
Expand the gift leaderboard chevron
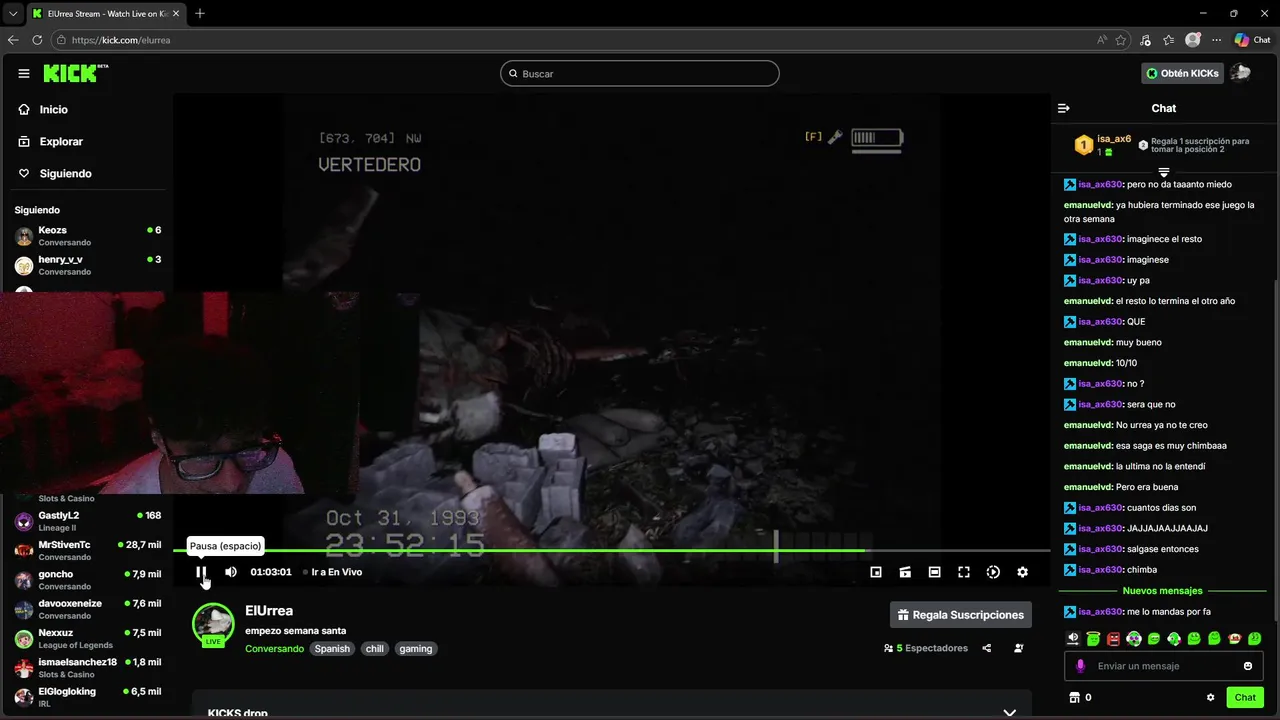[x=1164, y=172]
